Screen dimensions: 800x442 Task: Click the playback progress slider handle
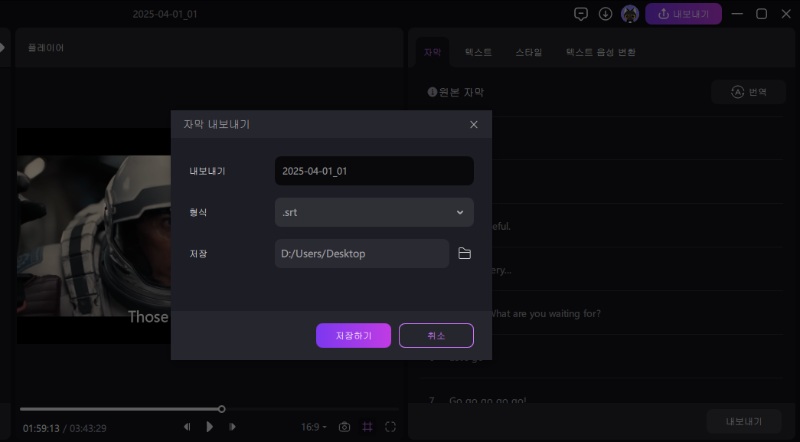point(221,409)
